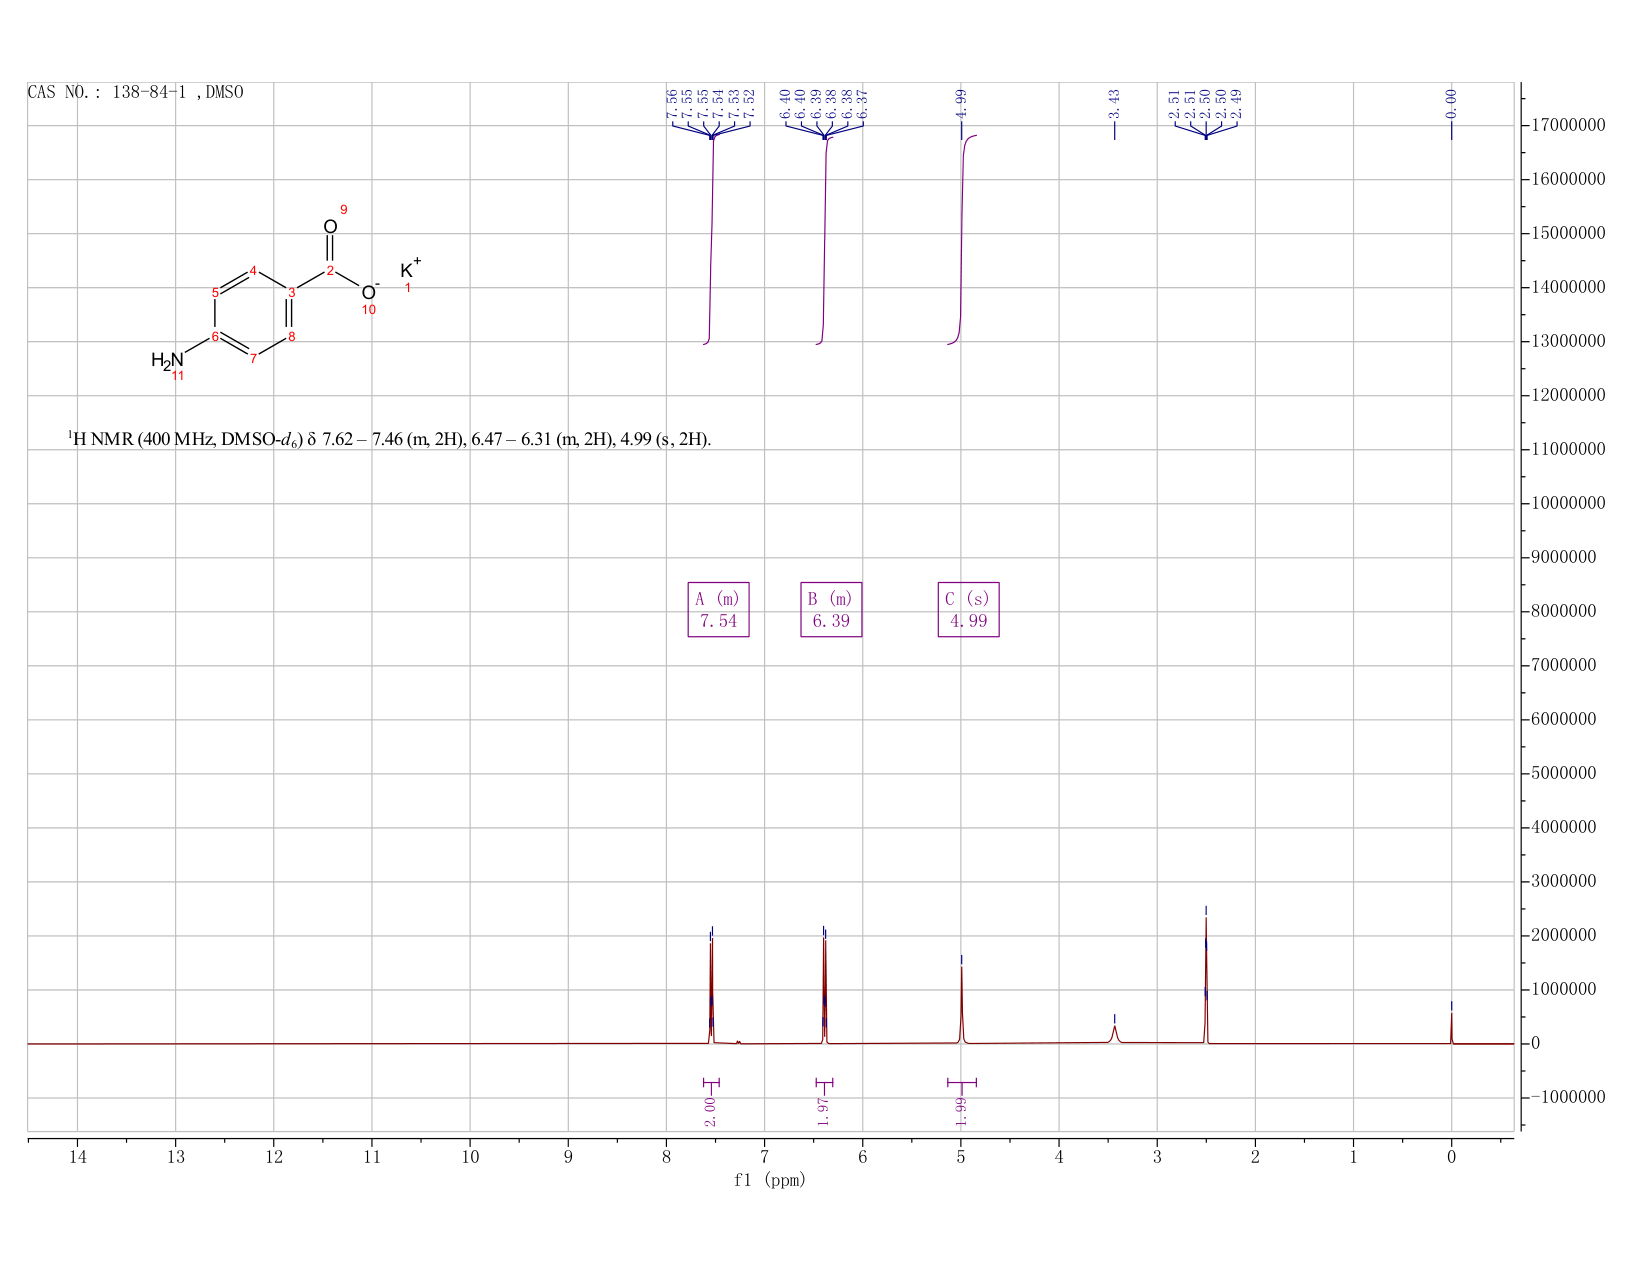The width and height of the screenshot is (1650, 1275).
Task: Click atom number 2 on the carboxyl carbon
Action: 330,271
